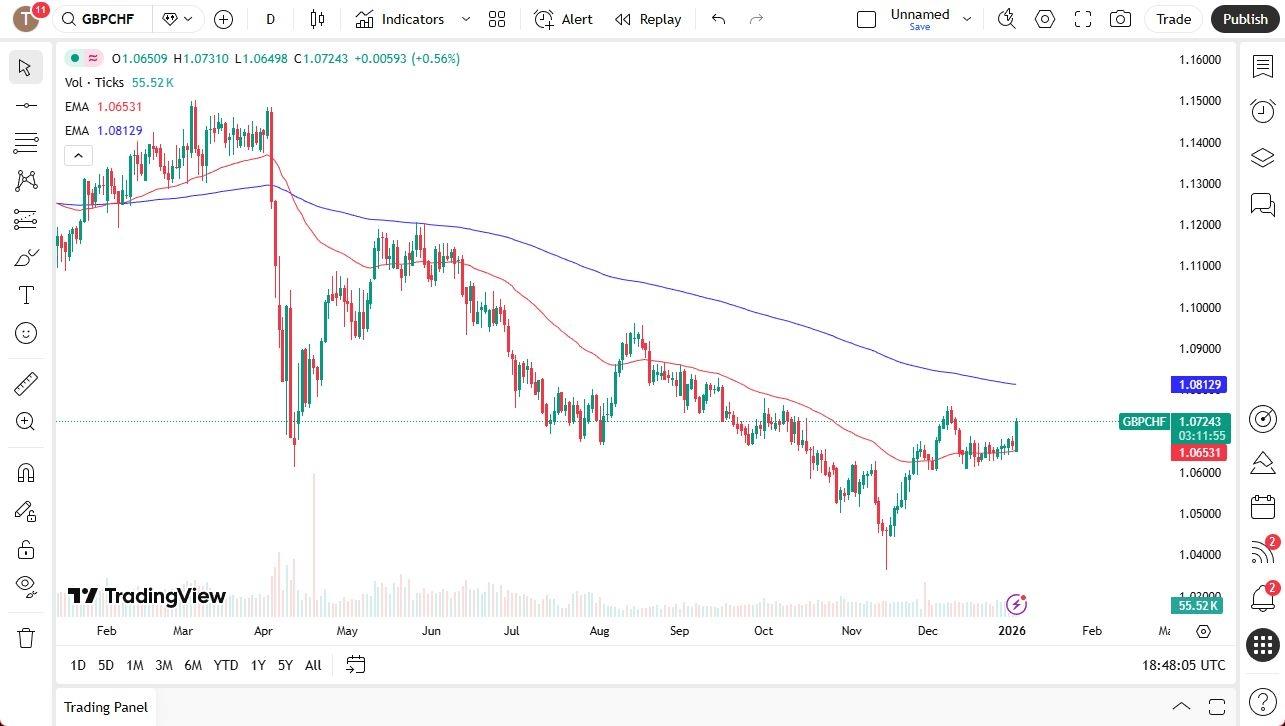1285x726 pixels.
Task: Remove drawings with the trash icon
Action: [26, 637]
